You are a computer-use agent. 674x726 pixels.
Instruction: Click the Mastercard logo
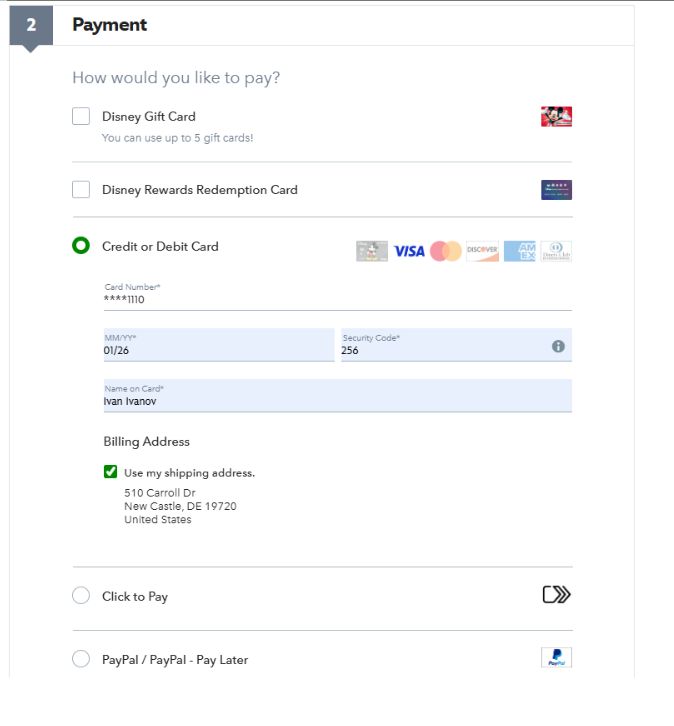[x=446, y=251]
